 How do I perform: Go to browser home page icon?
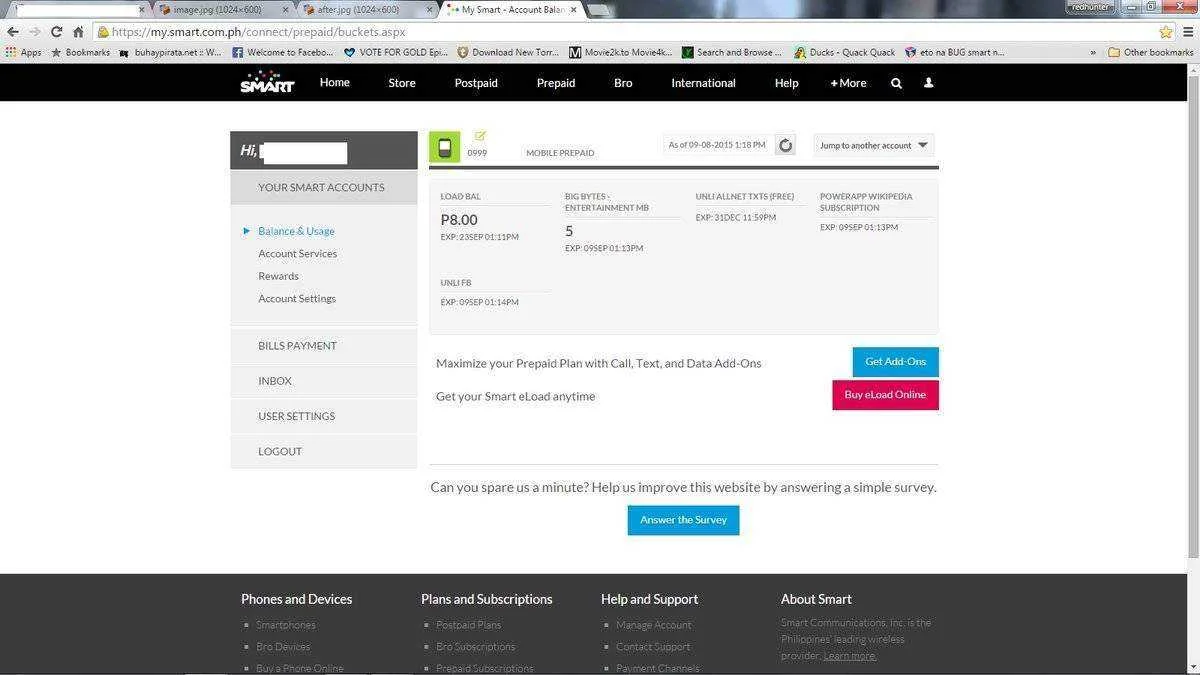tap(78, 32)
